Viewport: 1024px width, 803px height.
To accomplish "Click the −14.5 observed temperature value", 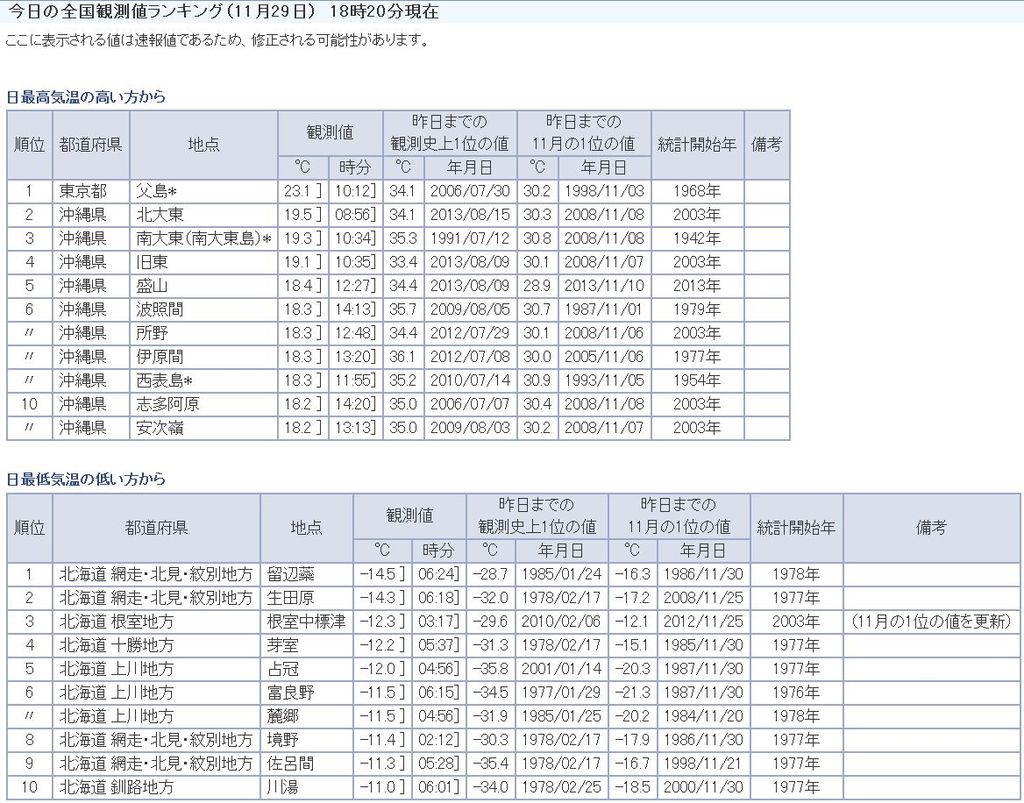I will (x=379, y=574).
